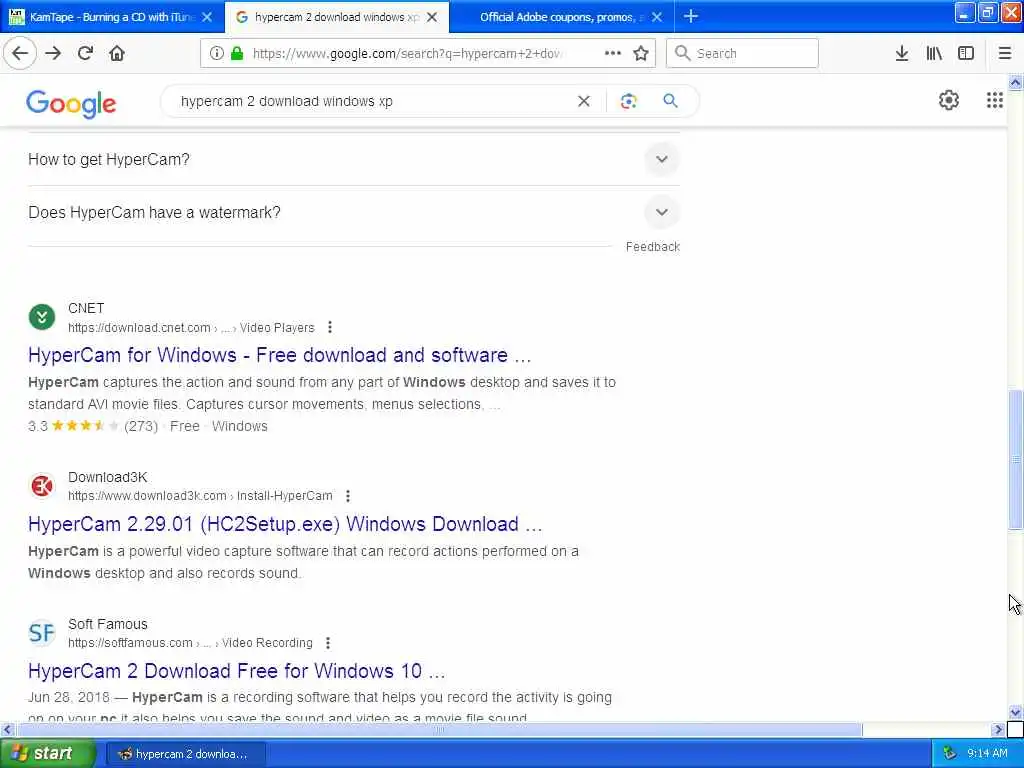Click the Feedback link under questions
Viewport: 1024px width, 768px height.
[x=652, y=247]
